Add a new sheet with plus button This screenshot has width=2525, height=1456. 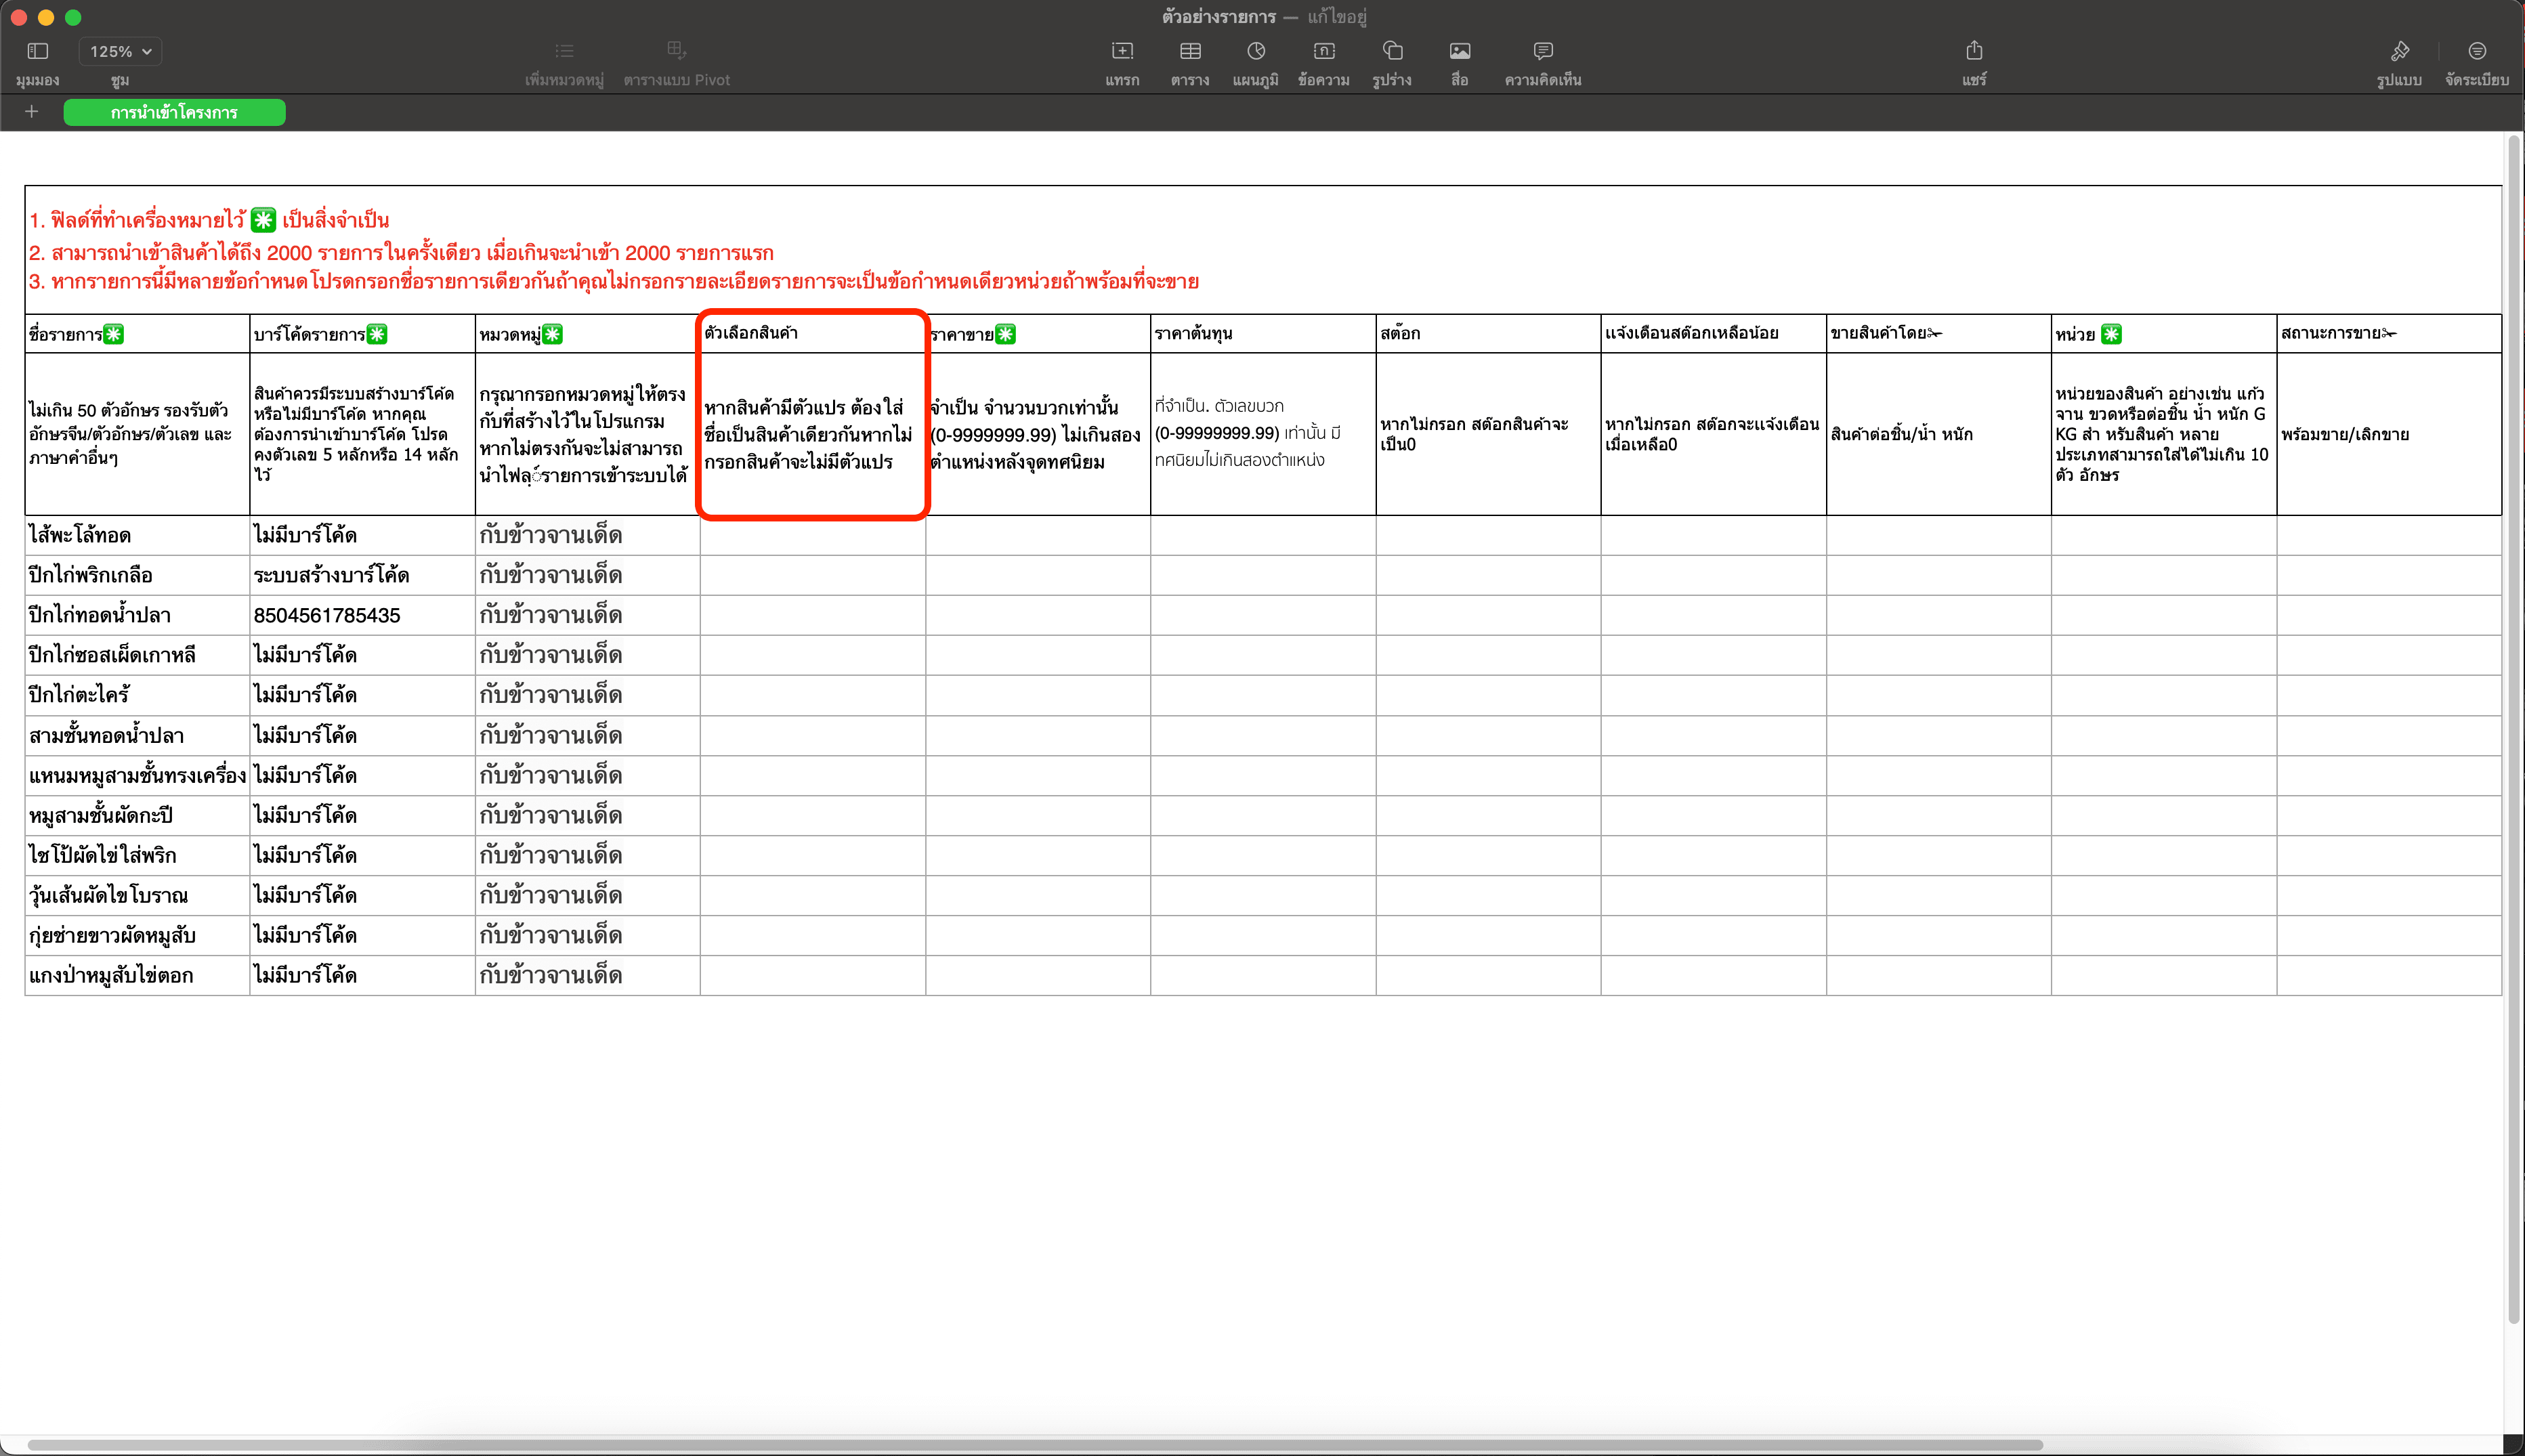32,112
